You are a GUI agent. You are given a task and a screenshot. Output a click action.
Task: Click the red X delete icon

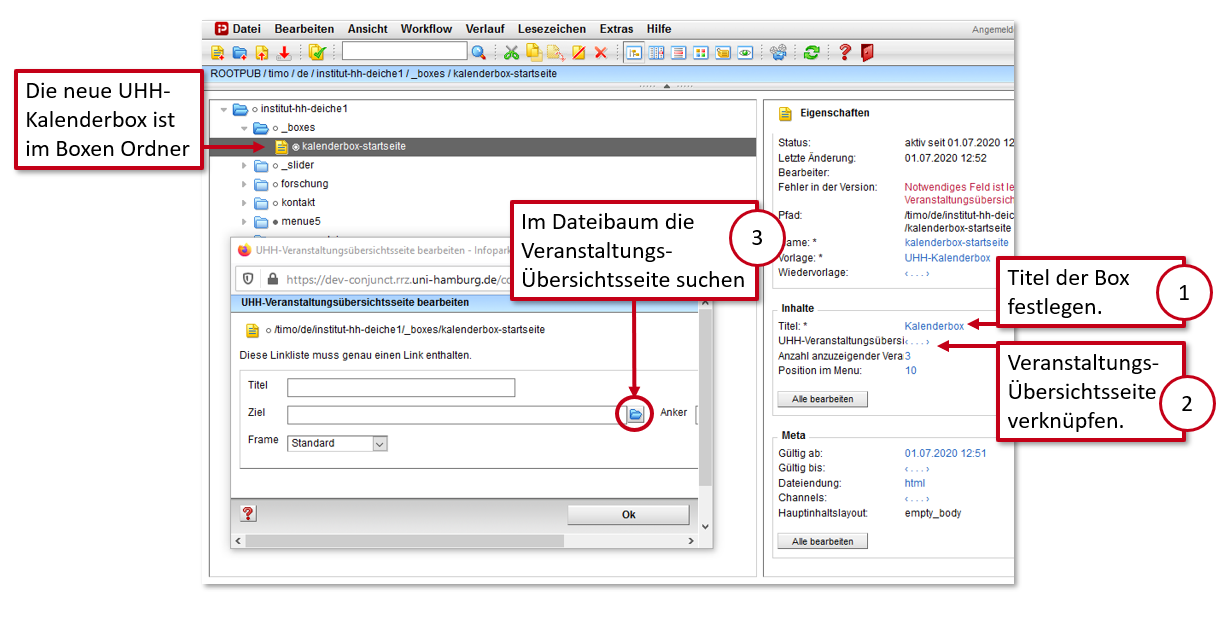[x=601, y=52]
